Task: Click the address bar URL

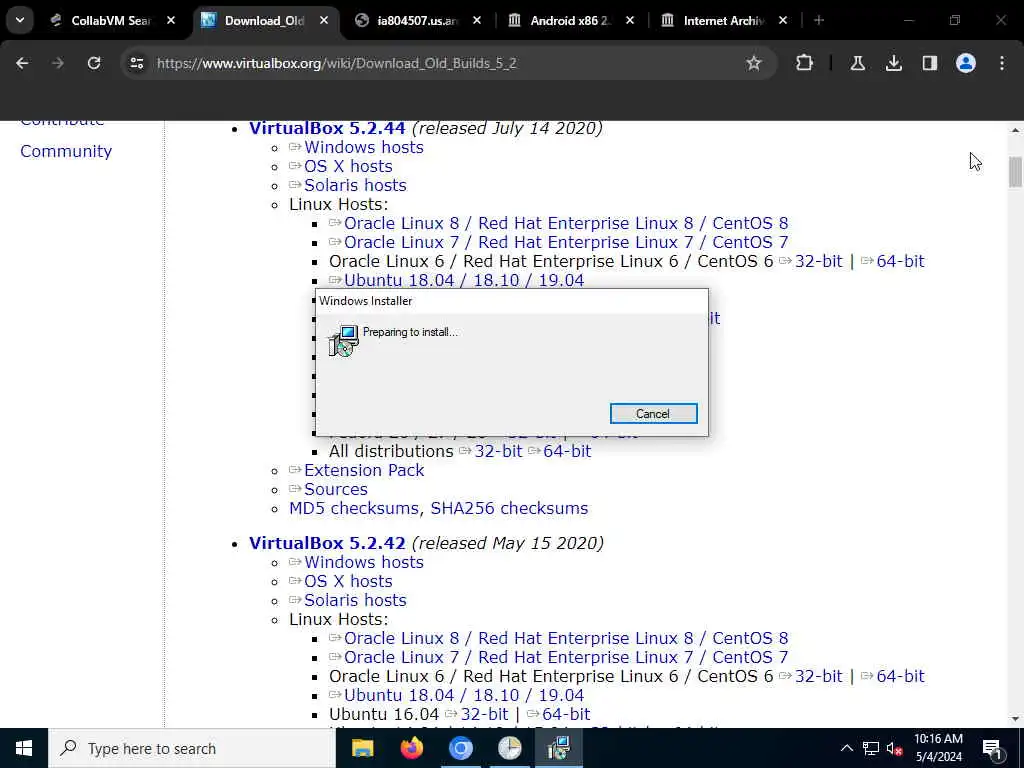Action: 337,63
